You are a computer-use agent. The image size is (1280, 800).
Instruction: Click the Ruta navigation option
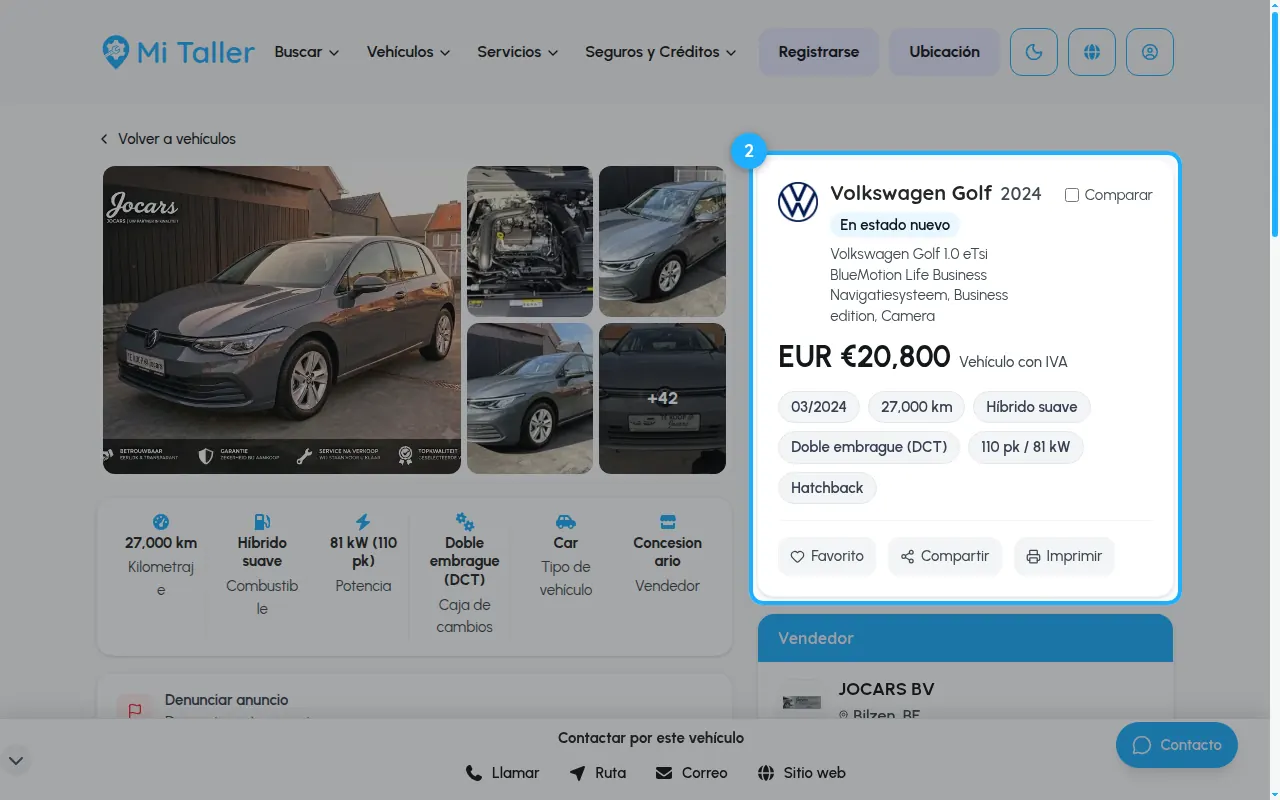(x=597, y=773)
